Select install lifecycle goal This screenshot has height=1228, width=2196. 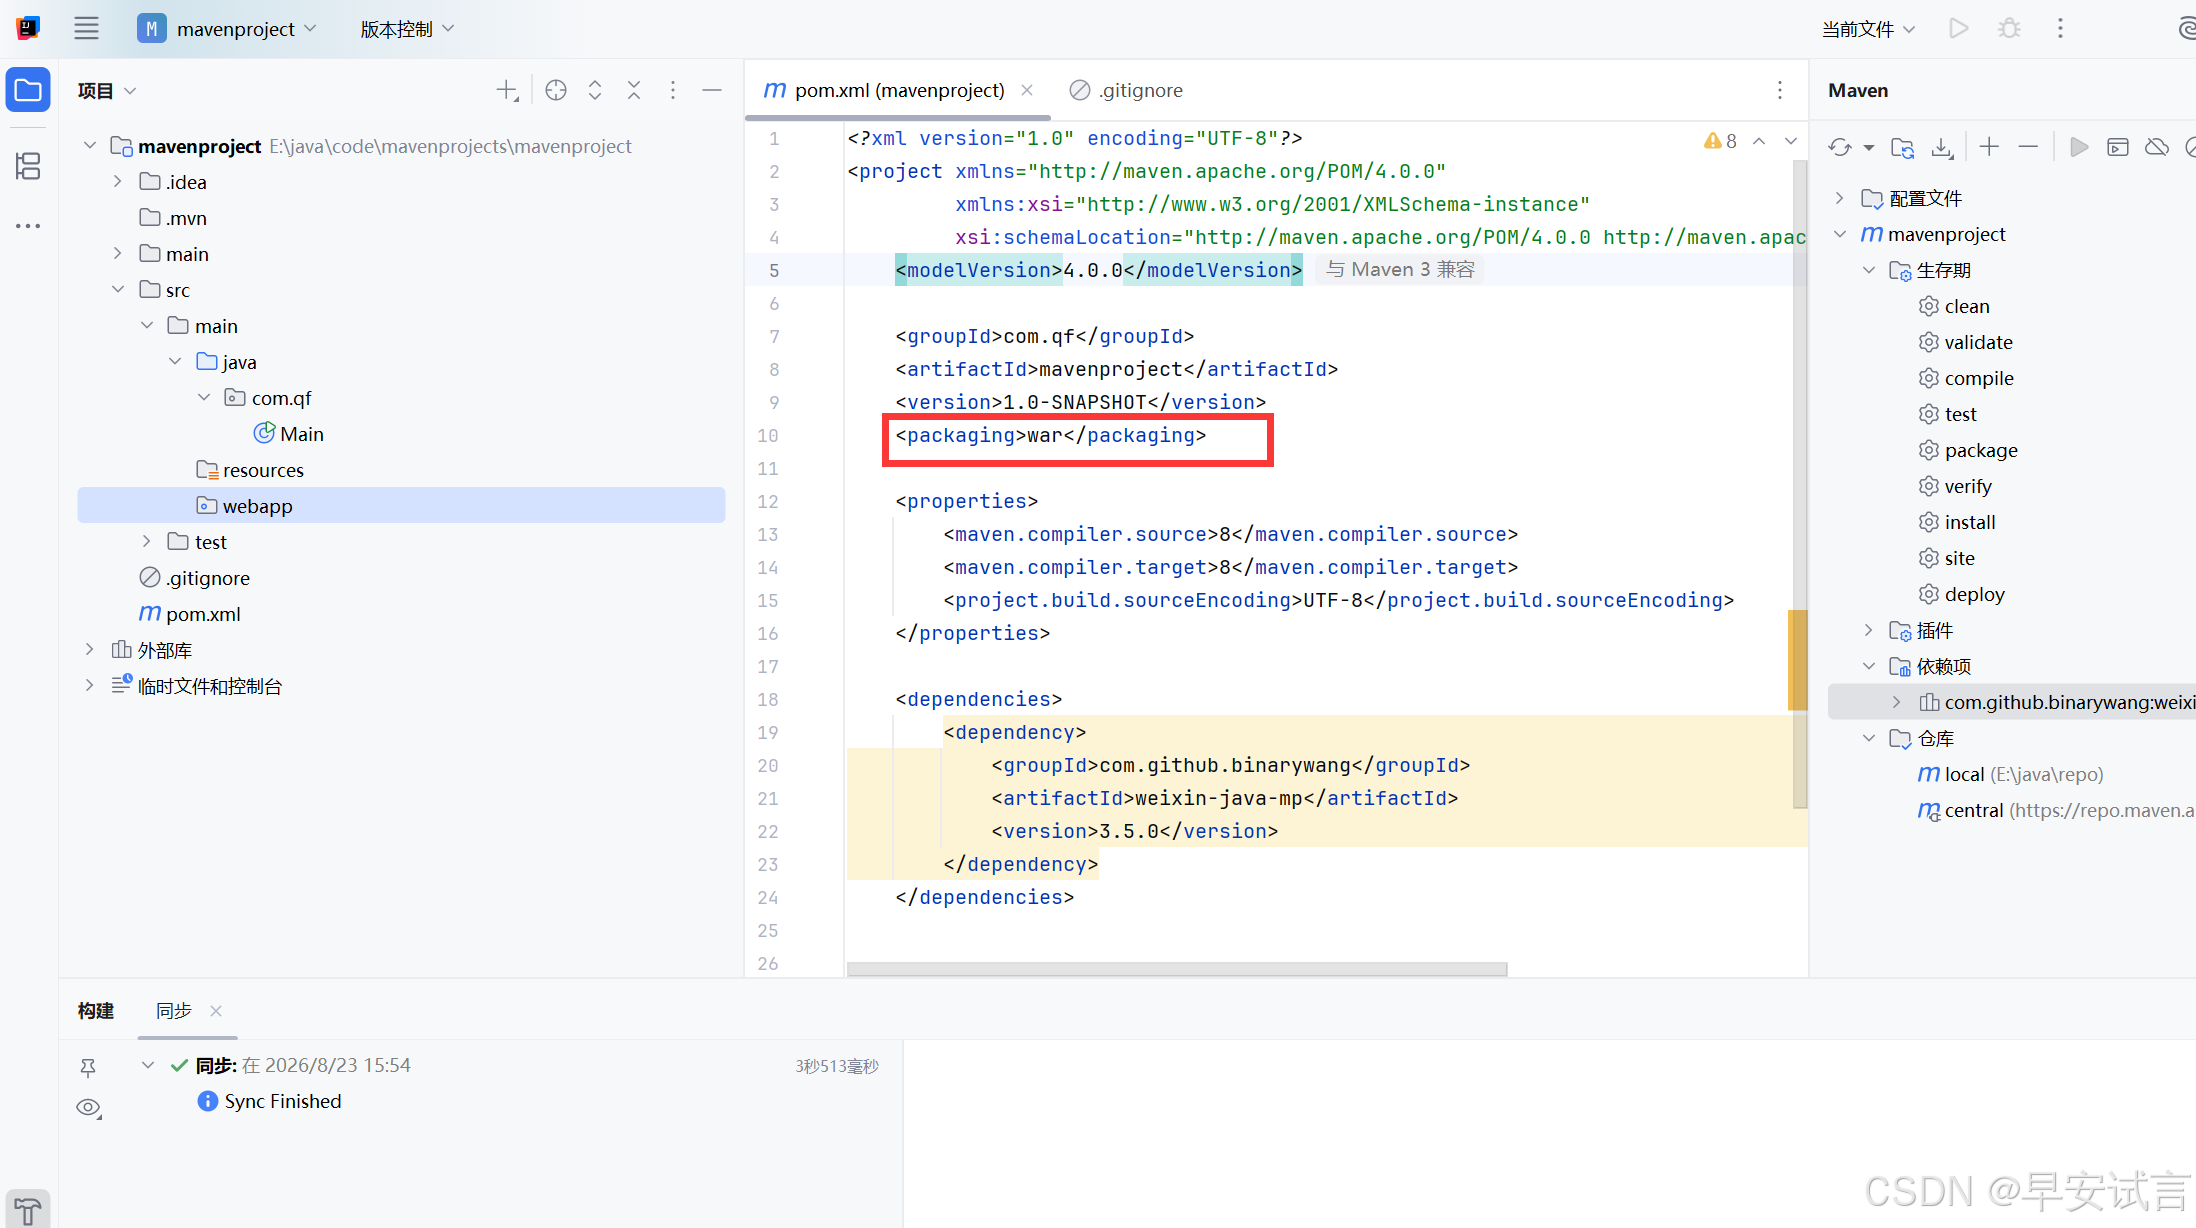1957,522
